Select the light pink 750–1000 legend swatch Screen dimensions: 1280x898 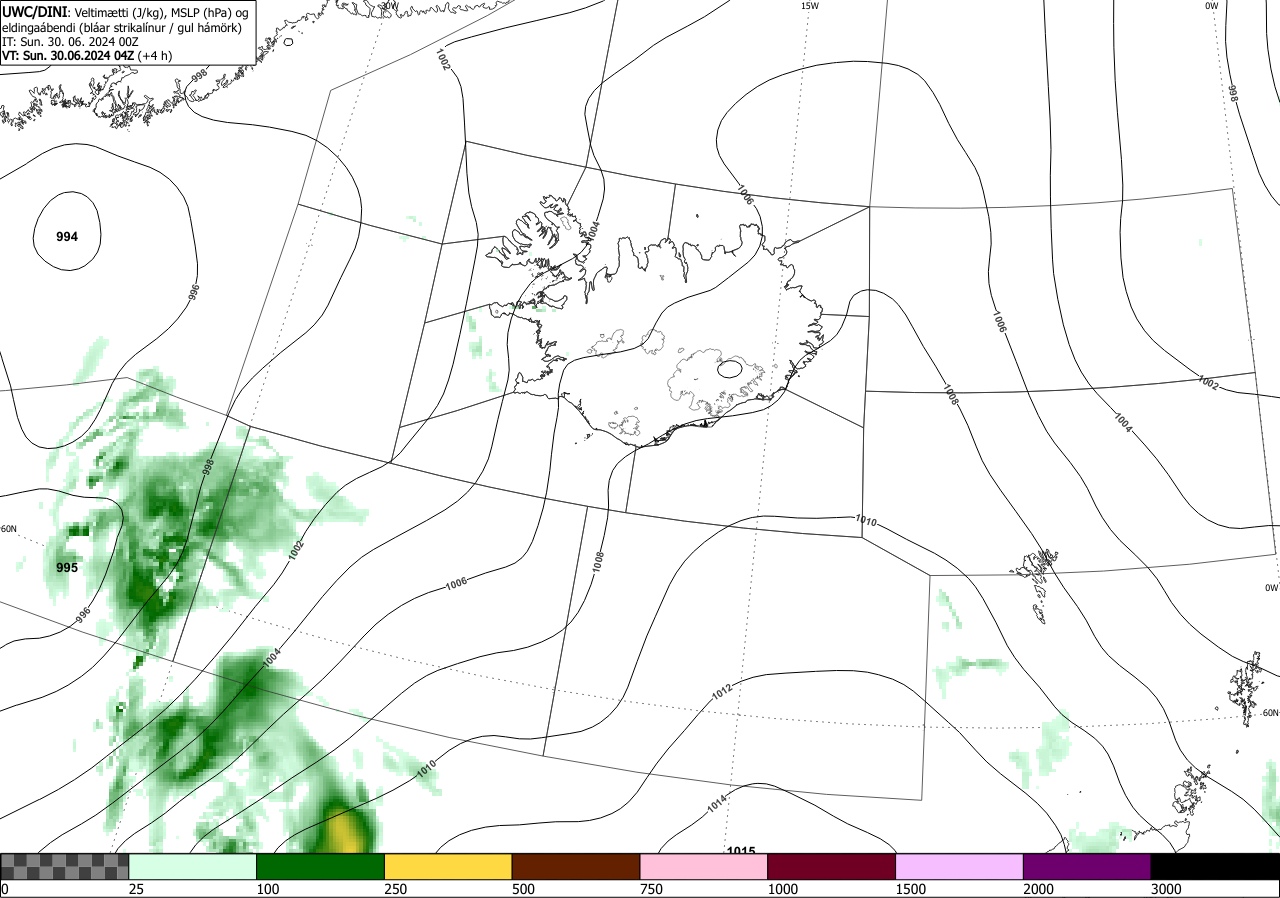point(703,867)
